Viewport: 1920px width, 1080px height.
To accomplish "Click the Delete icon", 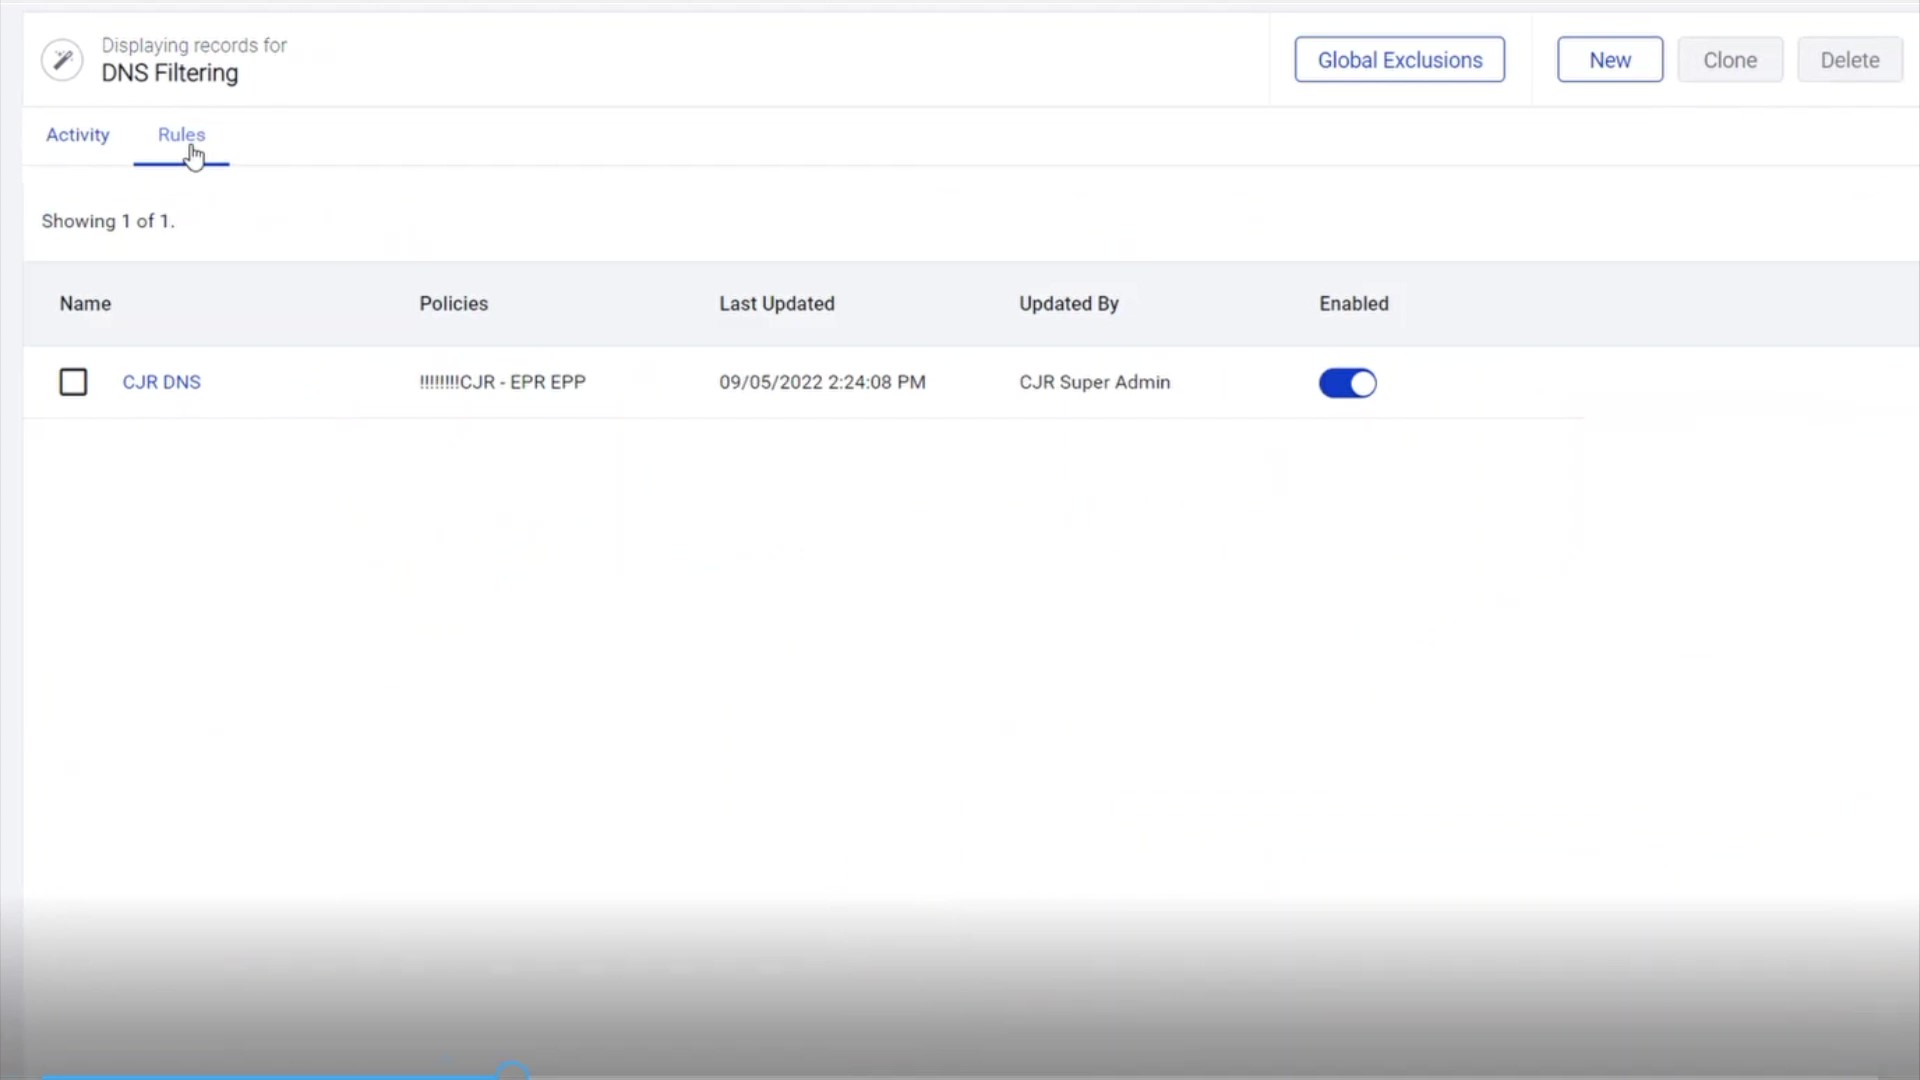I will 1849,59.
